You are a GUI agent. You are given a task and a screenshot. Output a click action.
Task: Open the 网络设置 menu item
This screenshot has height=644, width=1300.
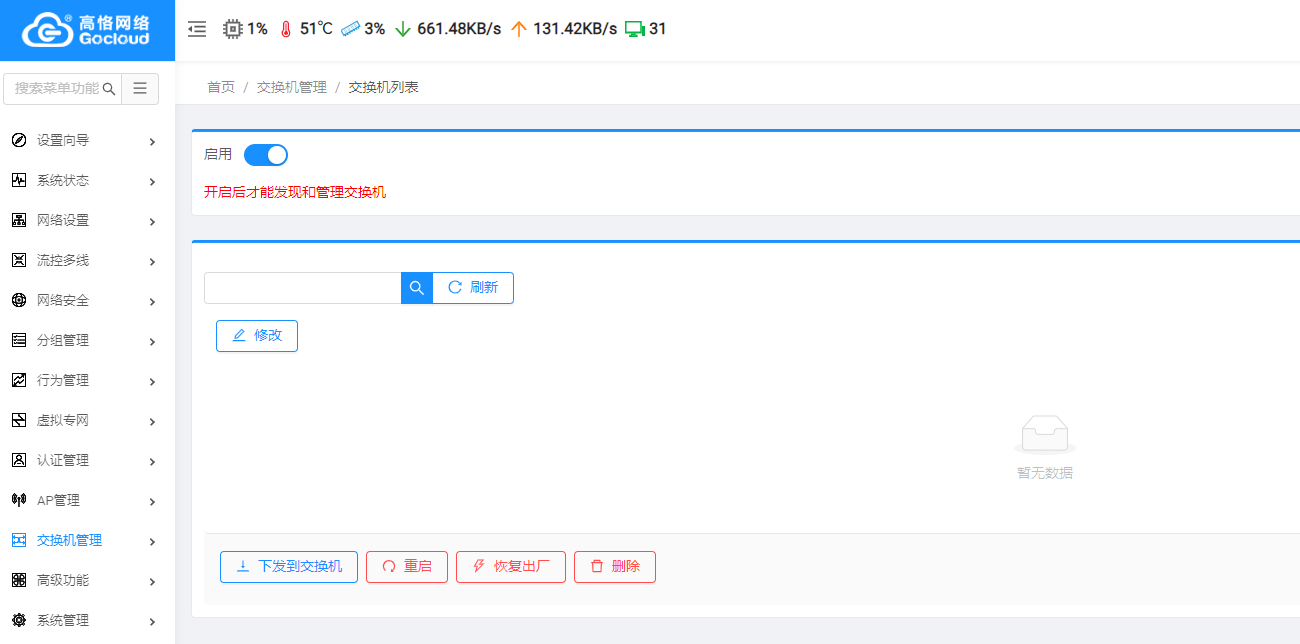pos(87,220)
